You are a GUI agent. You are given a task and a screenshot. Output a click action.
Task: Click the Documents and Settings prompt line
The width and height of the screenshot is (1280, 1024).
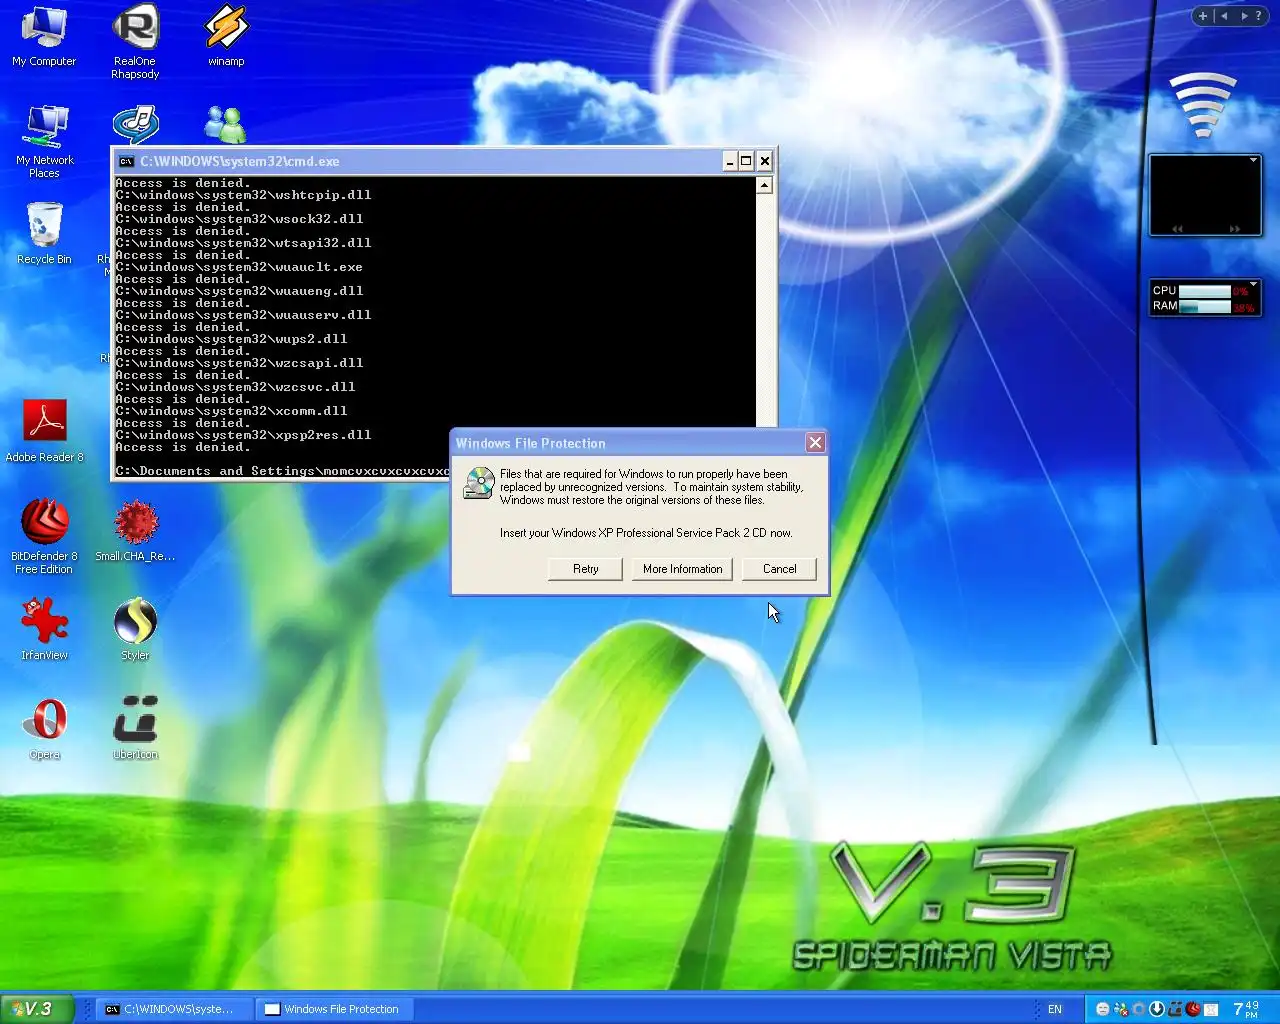tap(283, 471)
